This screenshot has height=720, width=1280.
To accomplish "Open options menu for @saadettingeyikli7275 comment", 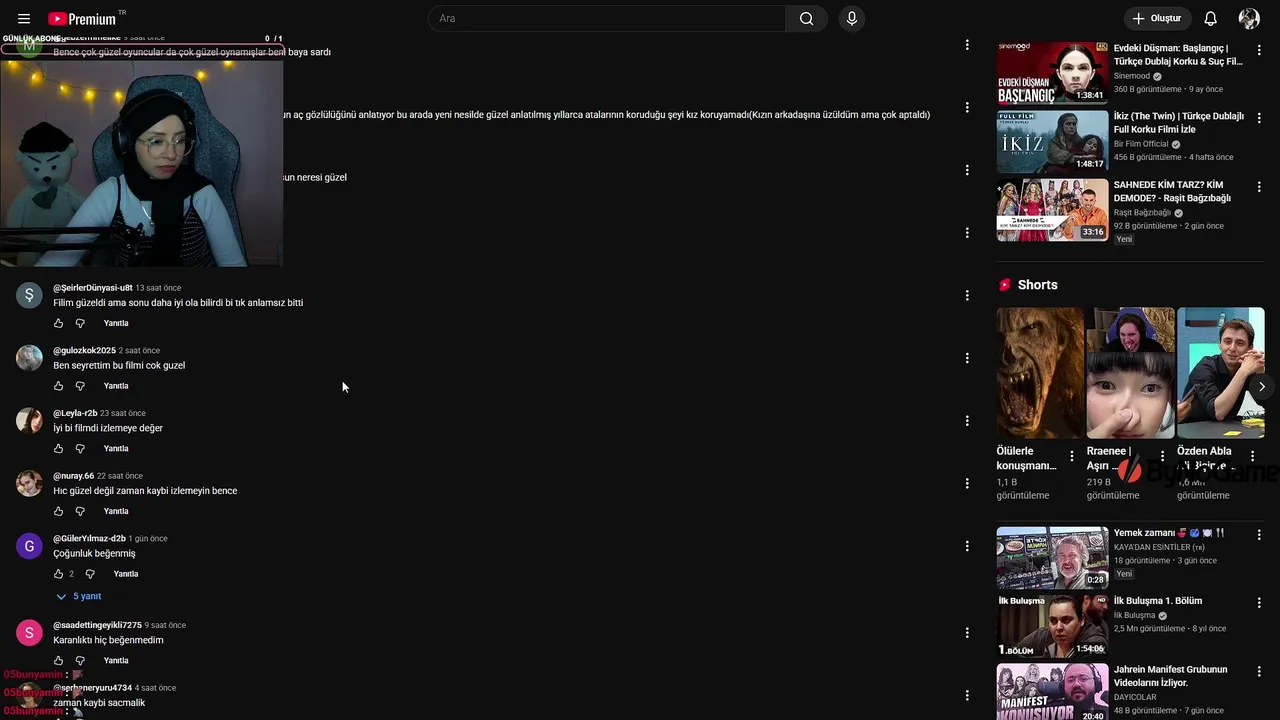I will point(966,633).
